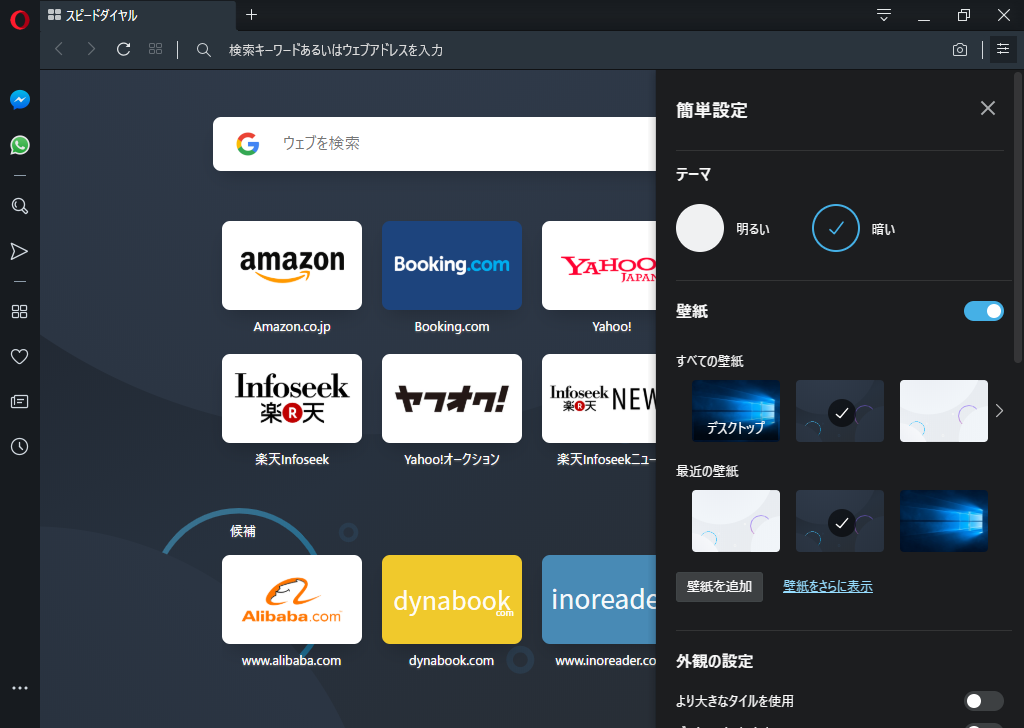Disable the 壁紙 wallpaper toggle
This screenshot has height=728, width=1024.
(983, 310)
